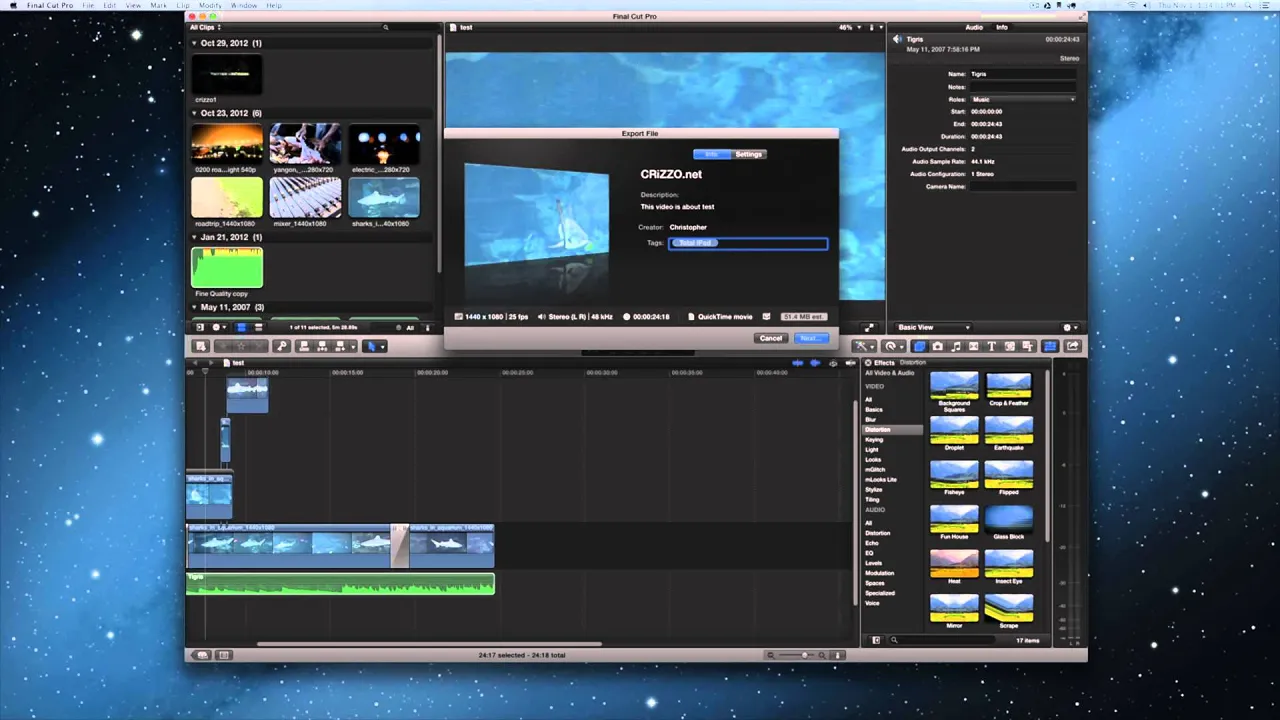Toggle the Inspector button in toolbar

tap(1050, 346)
